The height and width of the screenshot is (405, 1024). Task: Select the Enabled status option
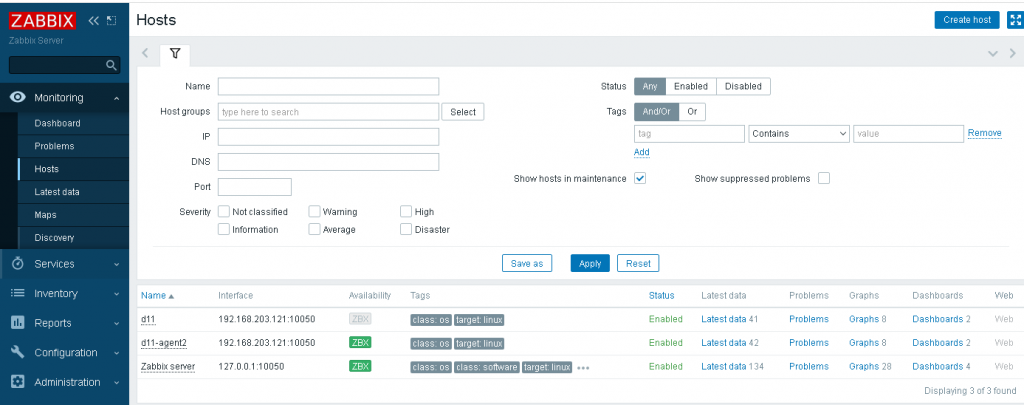691,86
